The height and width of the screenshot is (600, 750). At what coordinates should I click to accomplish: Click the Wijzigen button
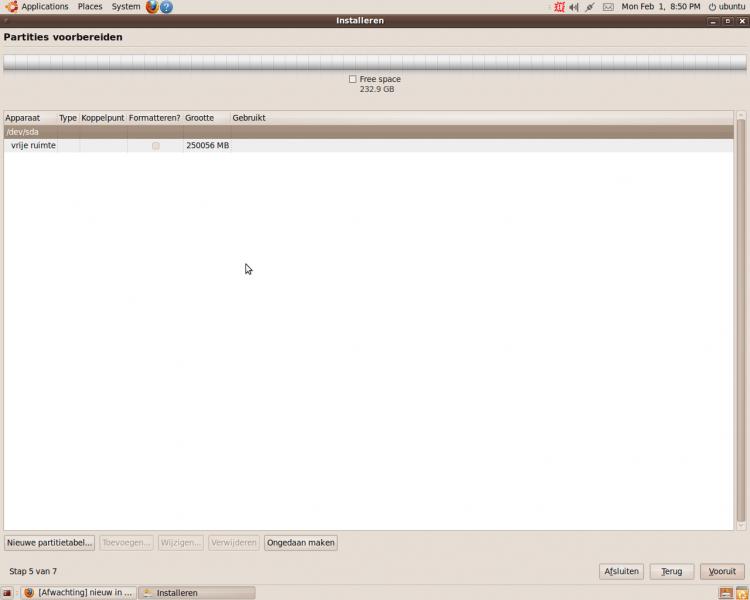point(180,543)
